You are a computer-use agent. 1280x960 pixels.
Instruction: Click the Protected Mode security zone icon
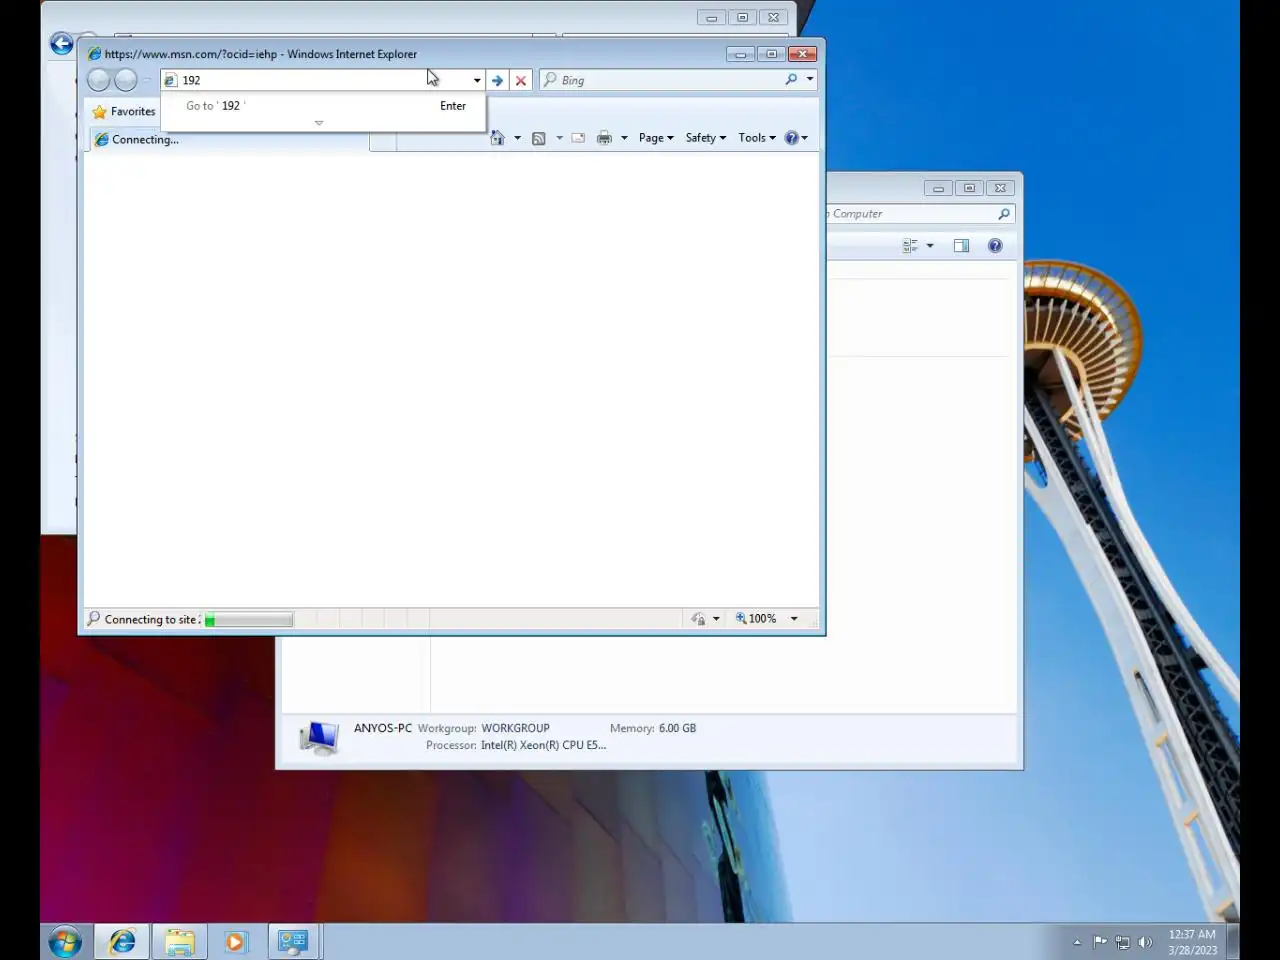tap(698, 619)
